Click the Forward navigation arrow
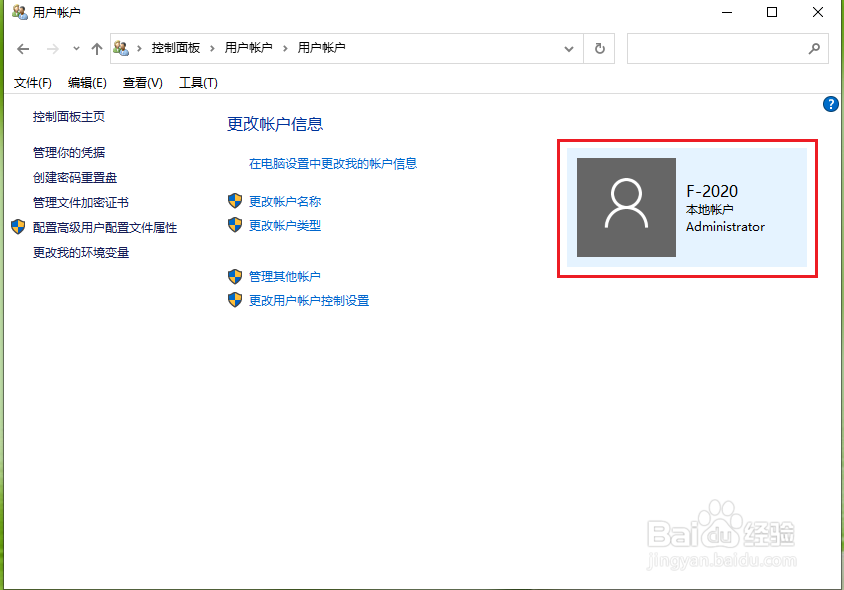 click(52, 49)
